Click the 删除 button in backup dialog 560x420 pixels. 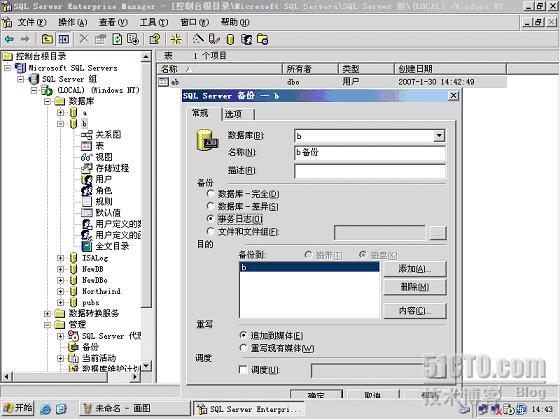415,286
